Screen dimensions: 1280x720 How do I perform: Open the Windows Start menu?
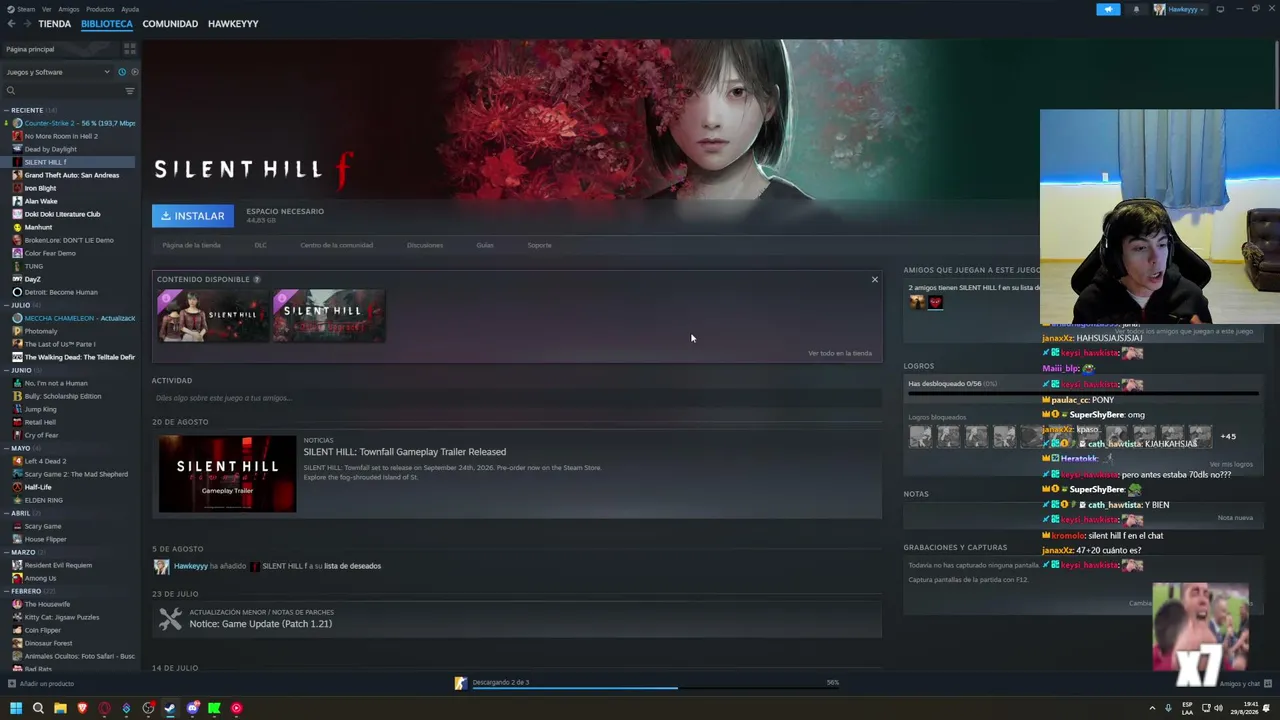click(x=16, y=708)
